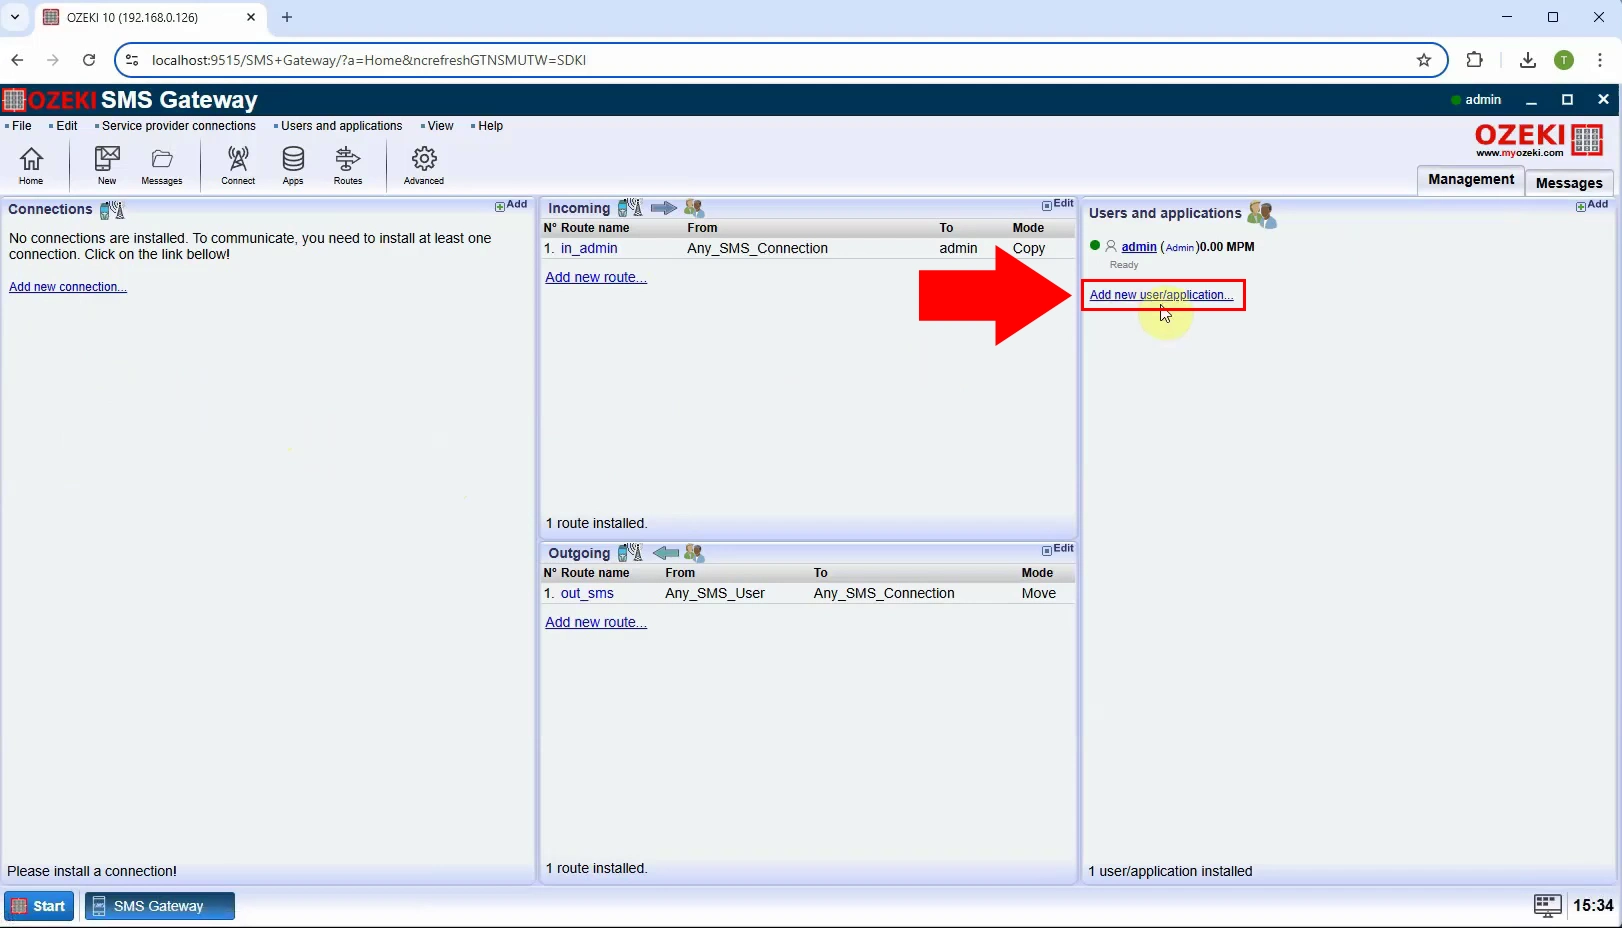This screenshot has width=1622, height=928.
Task: Click Edit button in Outgoing panel header
Action: tap(1058, 549)
